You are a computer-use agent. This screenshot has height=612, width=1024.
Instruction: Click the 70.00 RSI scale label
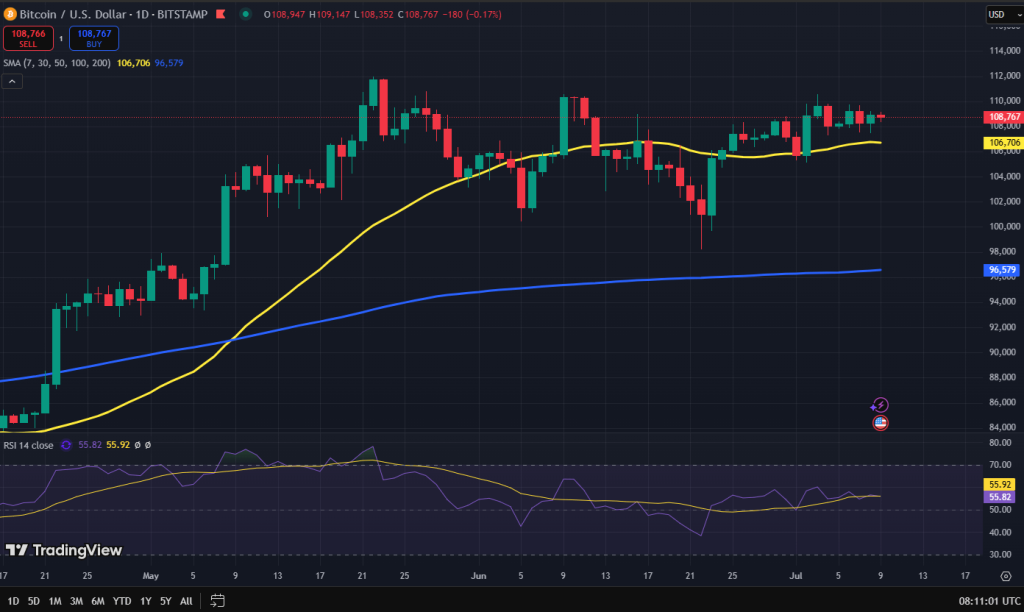[x=1000, y=465]
